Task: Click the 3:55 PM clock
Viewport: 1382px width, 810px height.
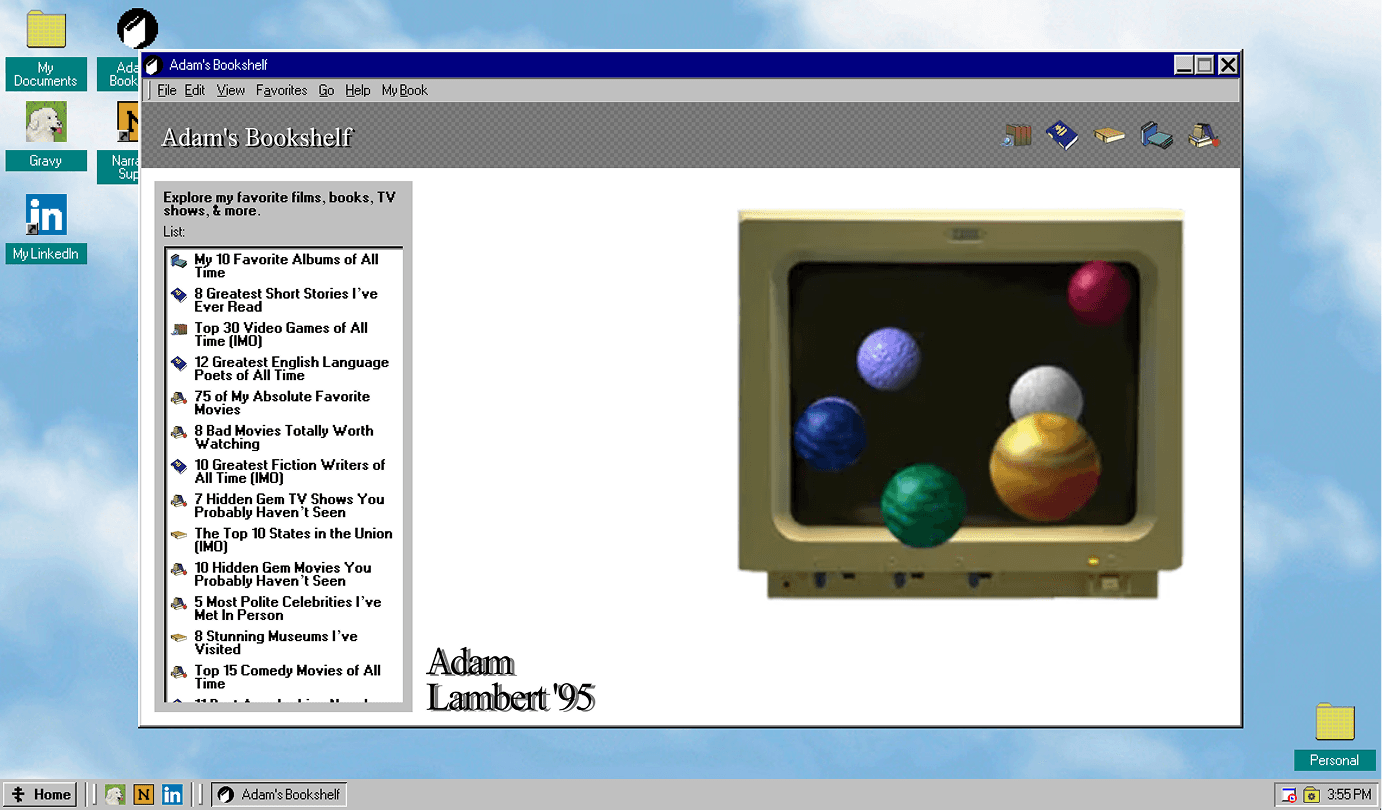Action: click(1349, 795)
